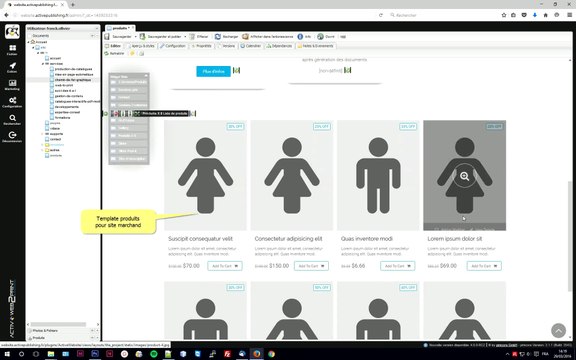
Task: Click the first product image thumbnail
Action: tap(205, 175)
